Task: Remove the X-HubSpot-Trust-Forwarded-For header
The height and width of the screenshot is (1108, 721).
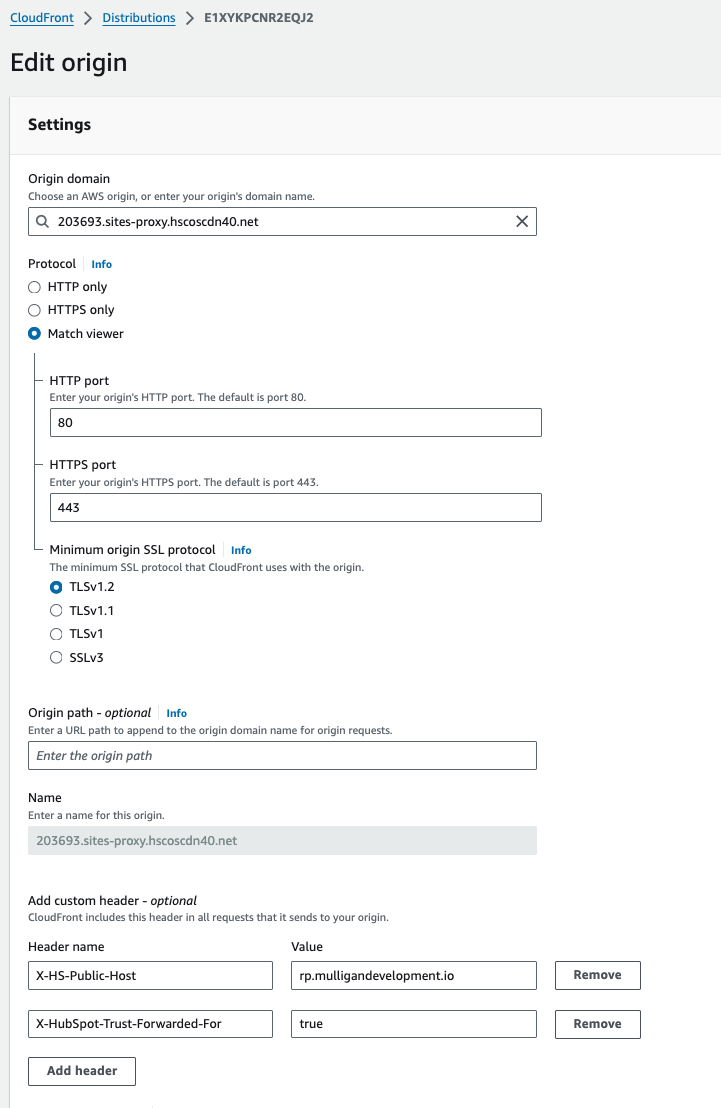Action: point(597,1024)
